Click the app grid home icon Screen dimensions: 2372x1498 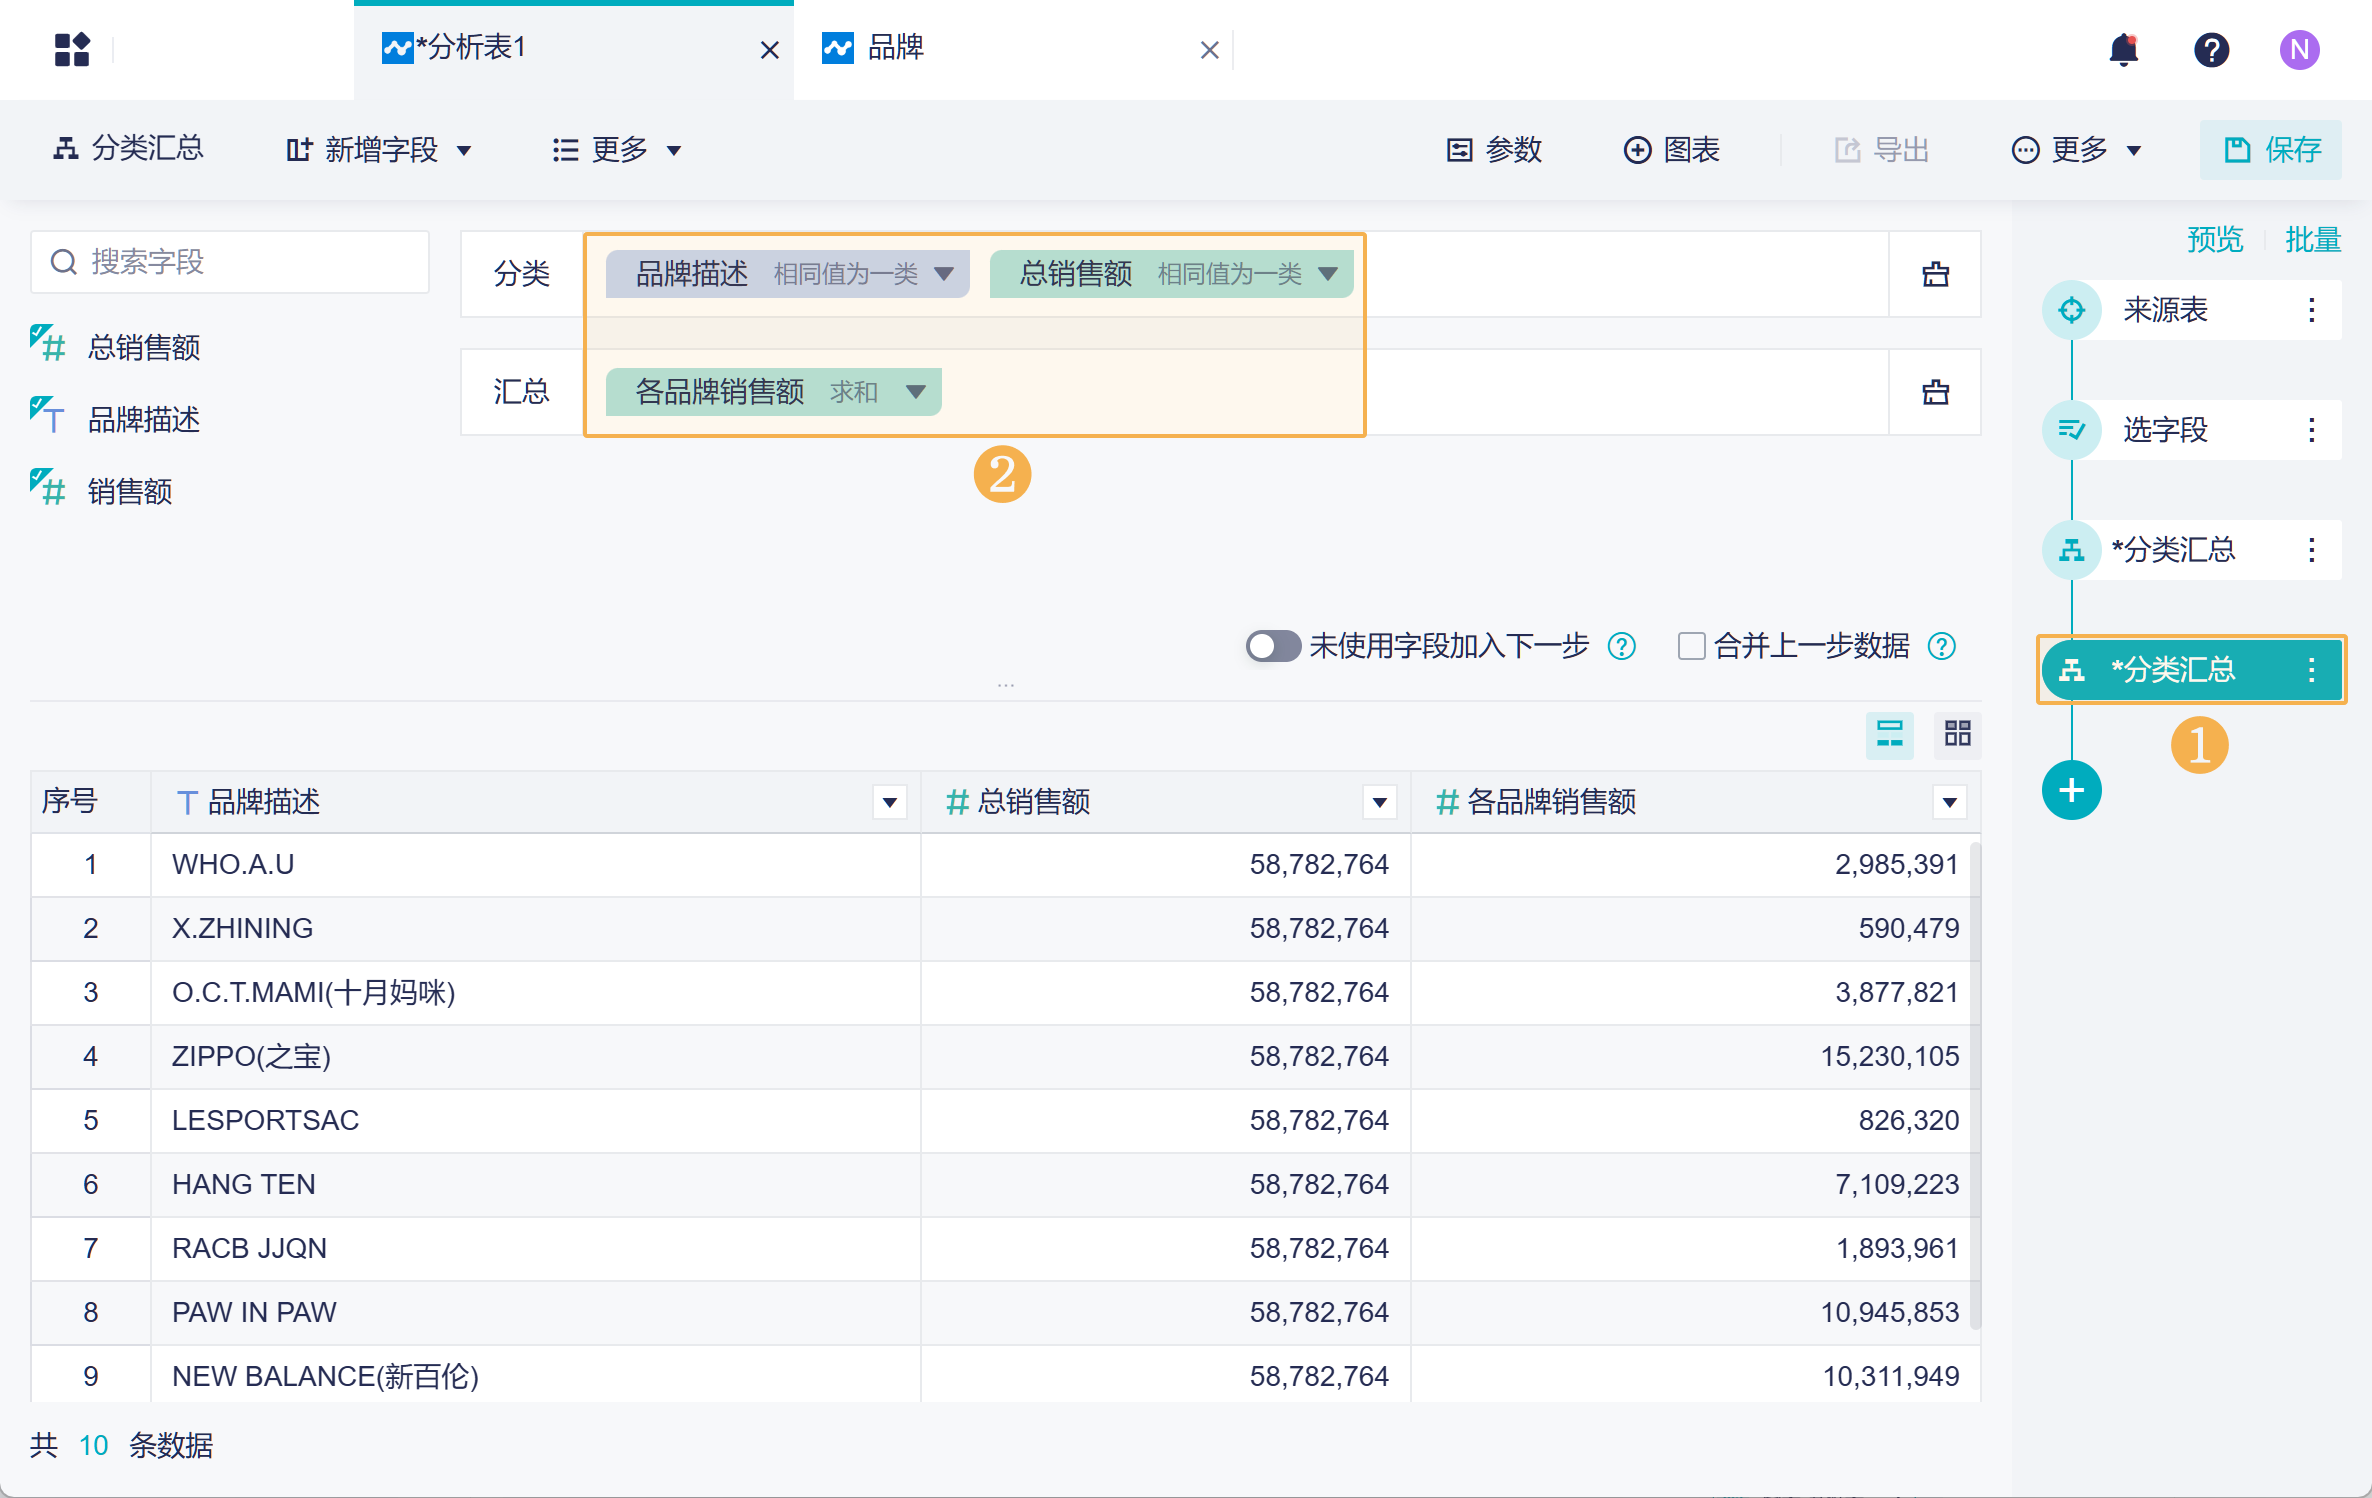[72, 49]
